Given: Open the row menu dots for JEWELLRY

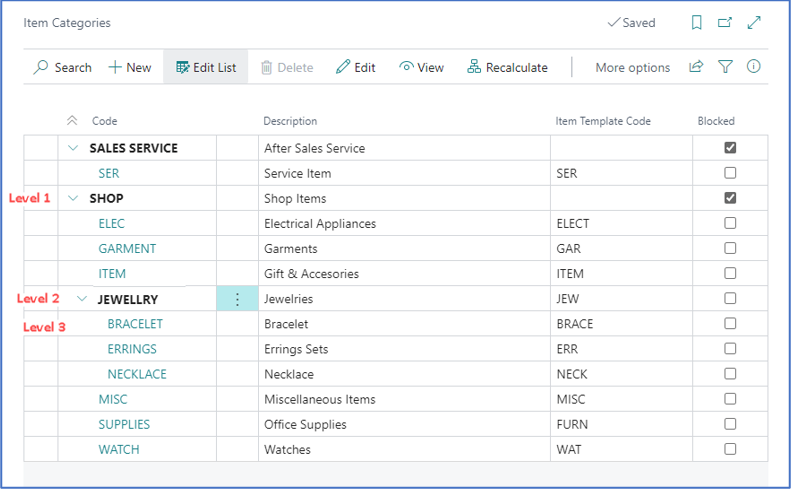Looking at the screenshot, I should click(x=238, y=299).
